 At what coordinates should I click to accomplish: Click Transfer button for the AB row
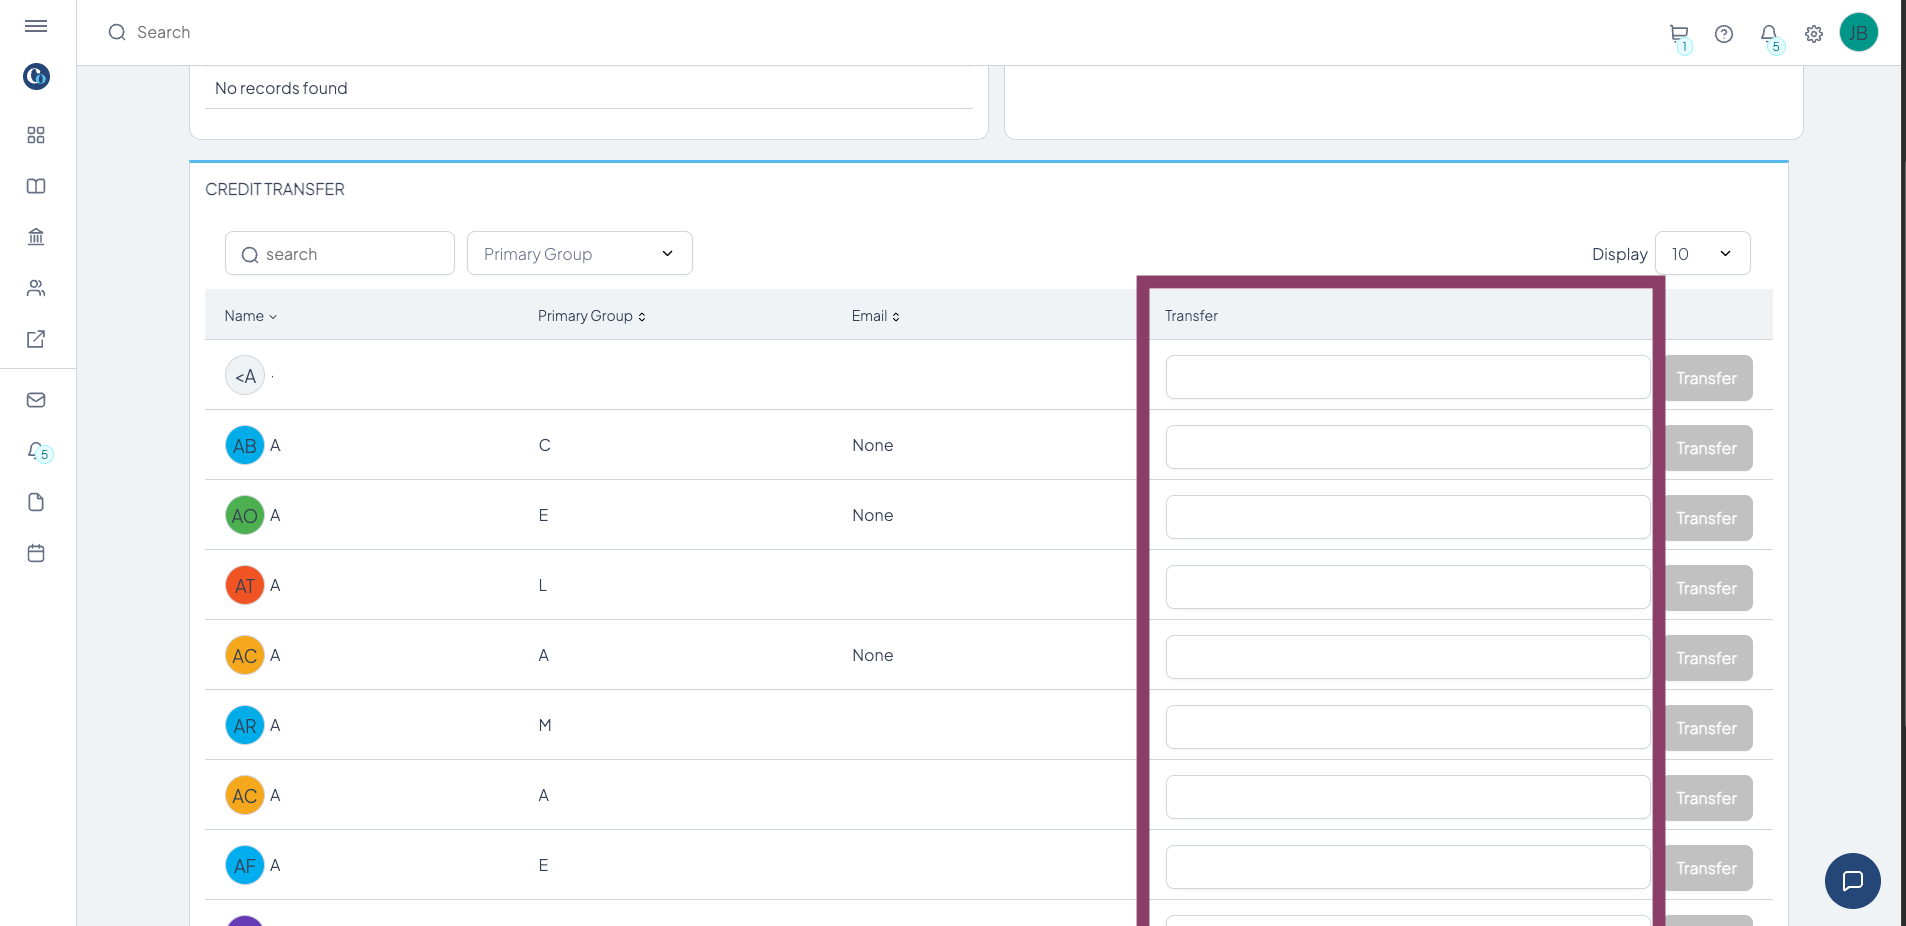click(1707, 448)
